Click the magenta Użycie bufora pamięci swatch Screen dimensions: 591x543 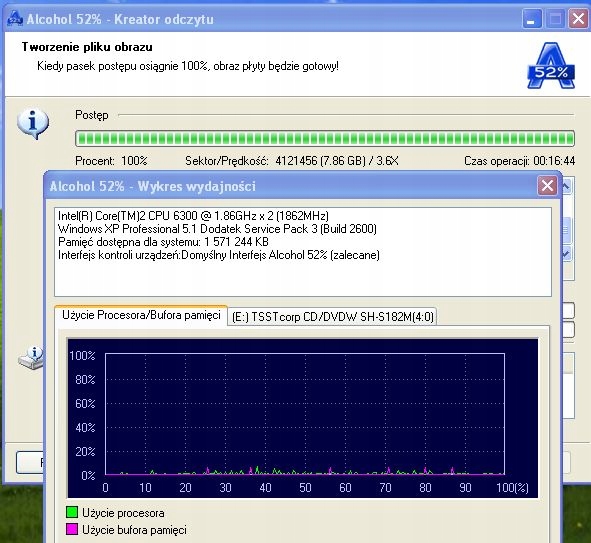pyautogui.click(x=72, y=529)
